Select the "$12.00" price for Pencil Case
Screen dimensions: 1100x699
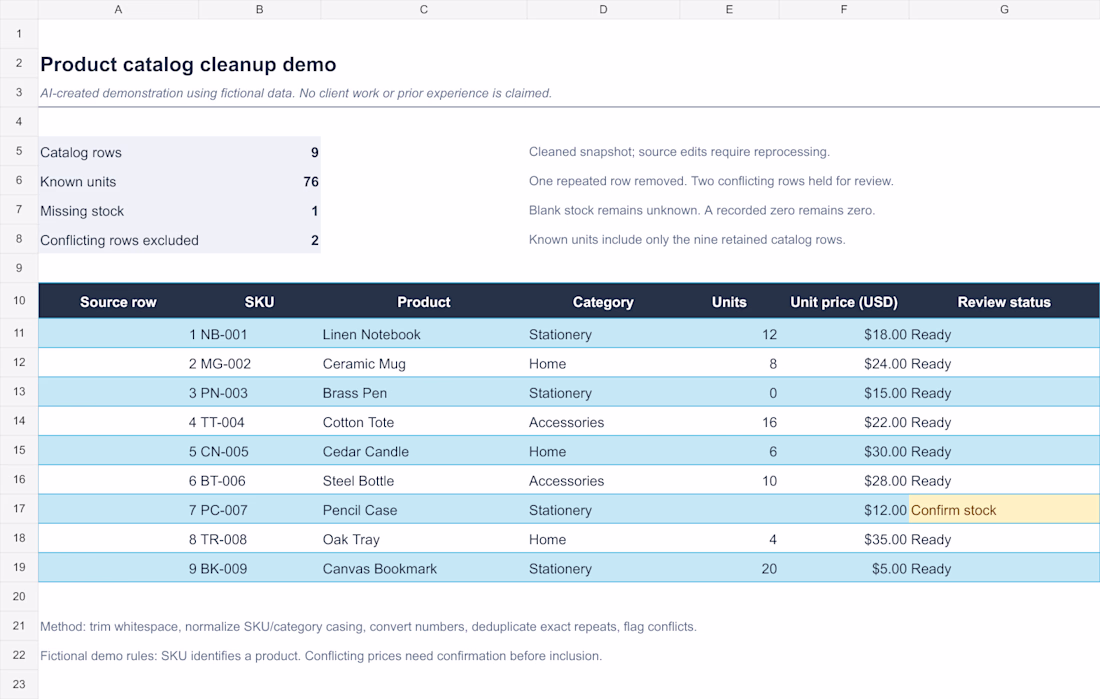(x=844, y=510)
